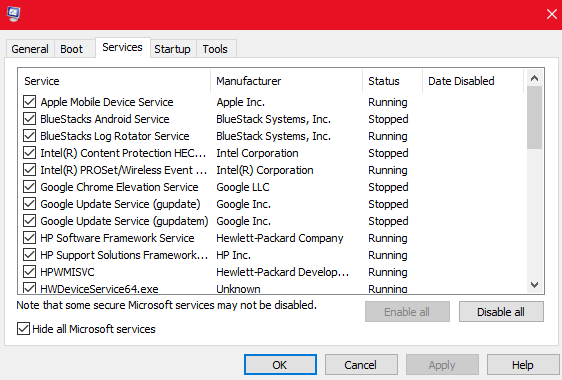Viewport: 562px width, 380px height.
Task: Toggle Intel(R) Content Protection HEC checkbox
Action: coord(29,153)
